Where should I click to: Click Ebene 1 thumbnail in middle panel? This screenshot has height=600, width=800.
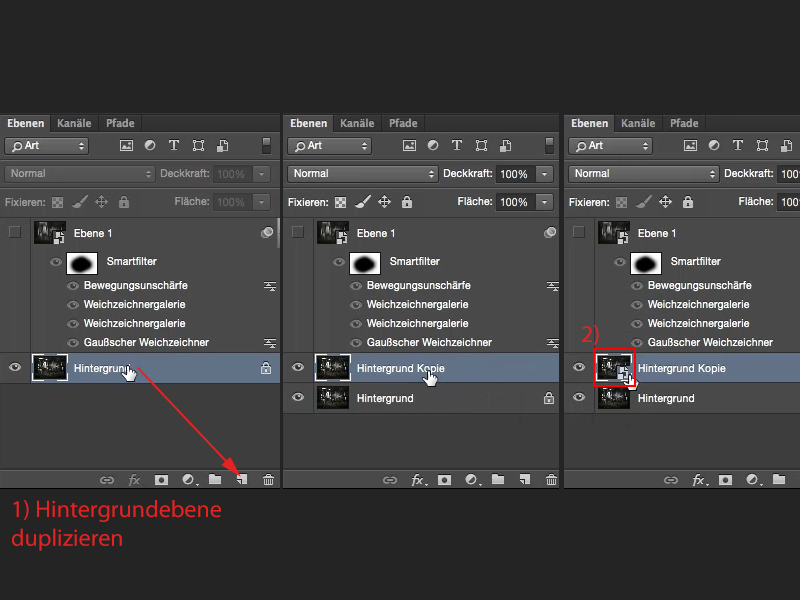click(333, 233)
